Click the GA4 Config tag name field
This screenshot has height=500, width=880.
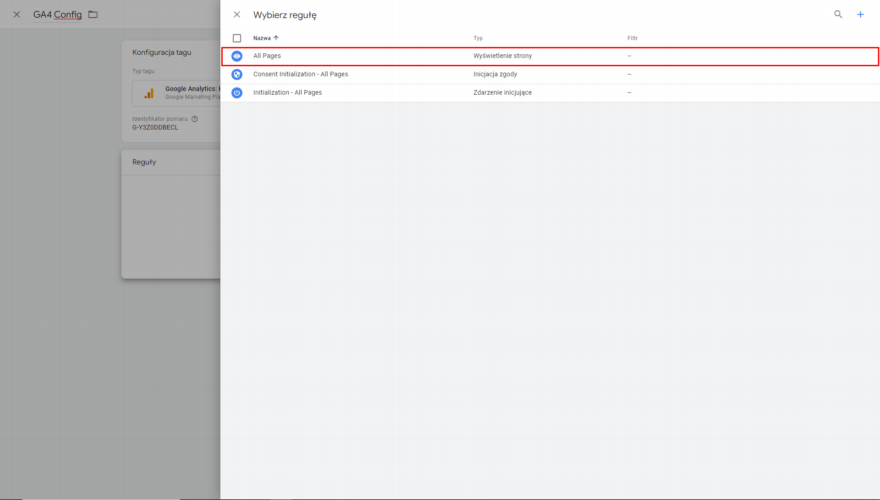click(x=57, y=15)
